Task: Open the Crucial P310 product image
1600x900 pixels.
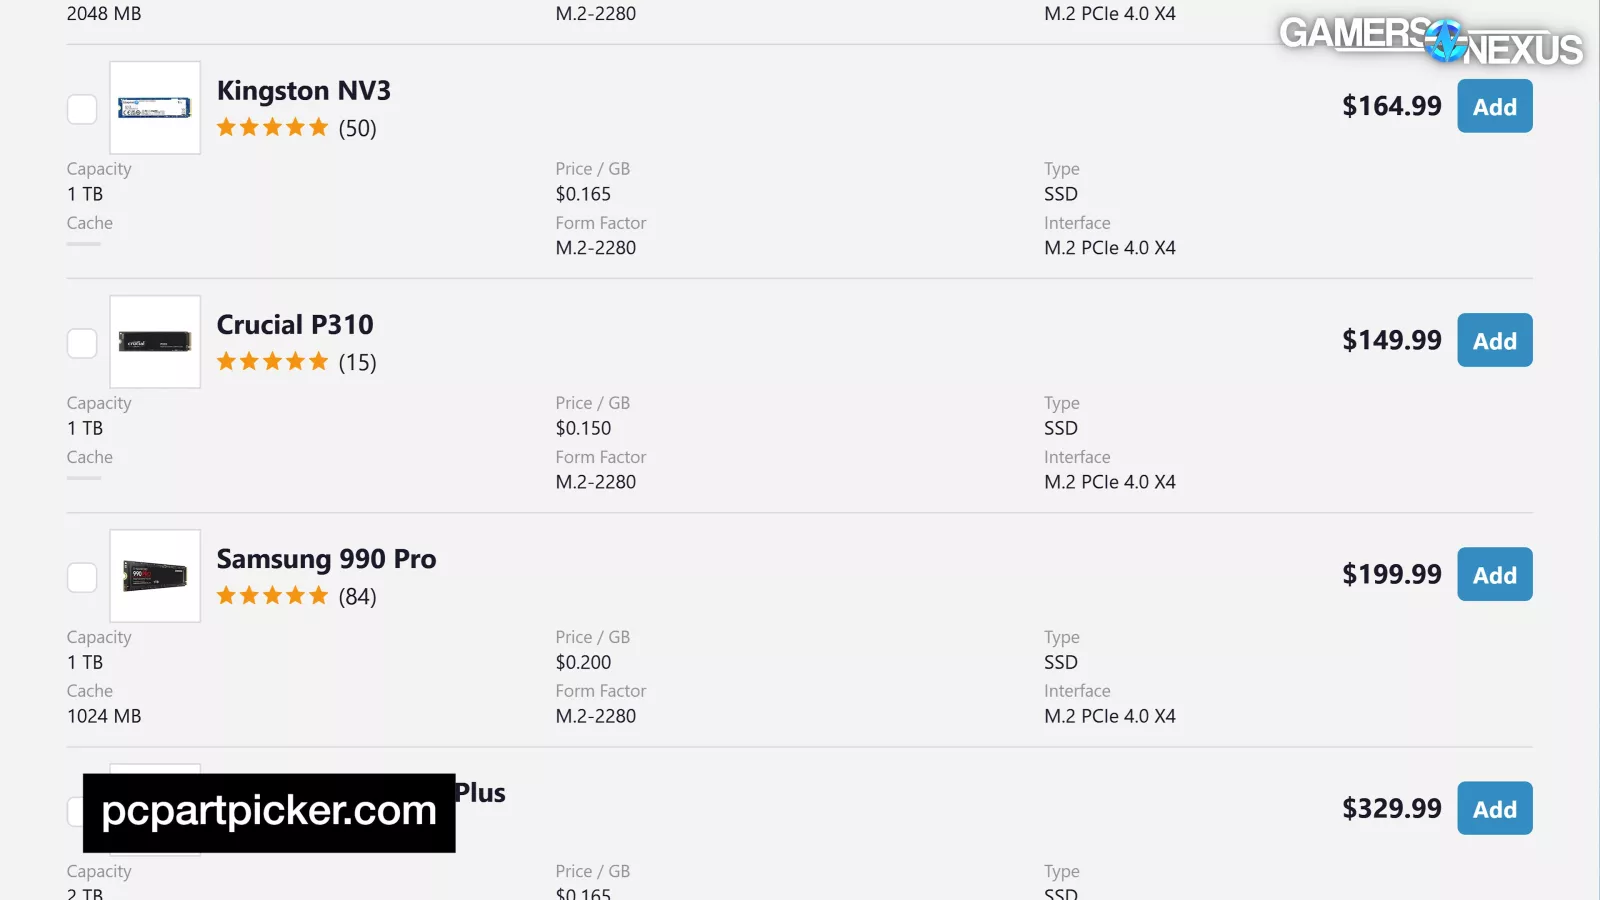Action: click(155, 342)
